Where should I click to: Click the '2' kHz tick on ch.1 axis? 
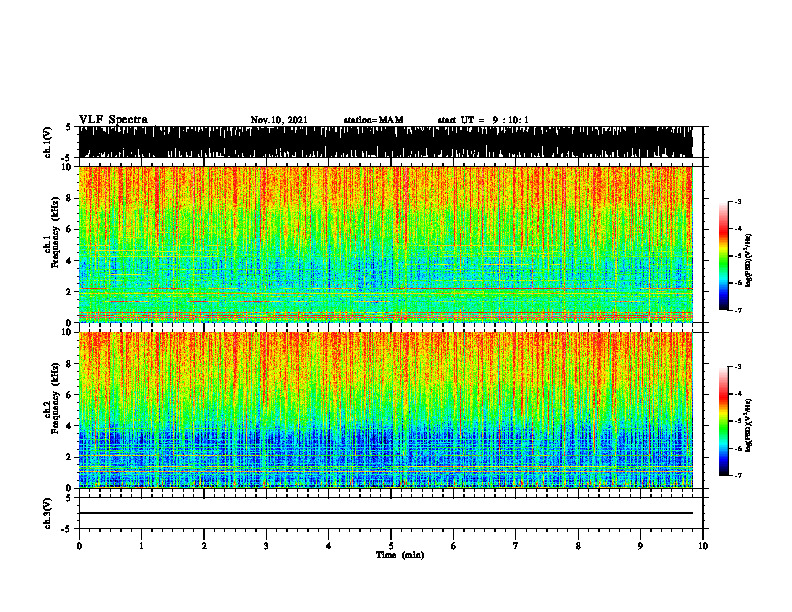pyautogui.click(x=70, y=292)
